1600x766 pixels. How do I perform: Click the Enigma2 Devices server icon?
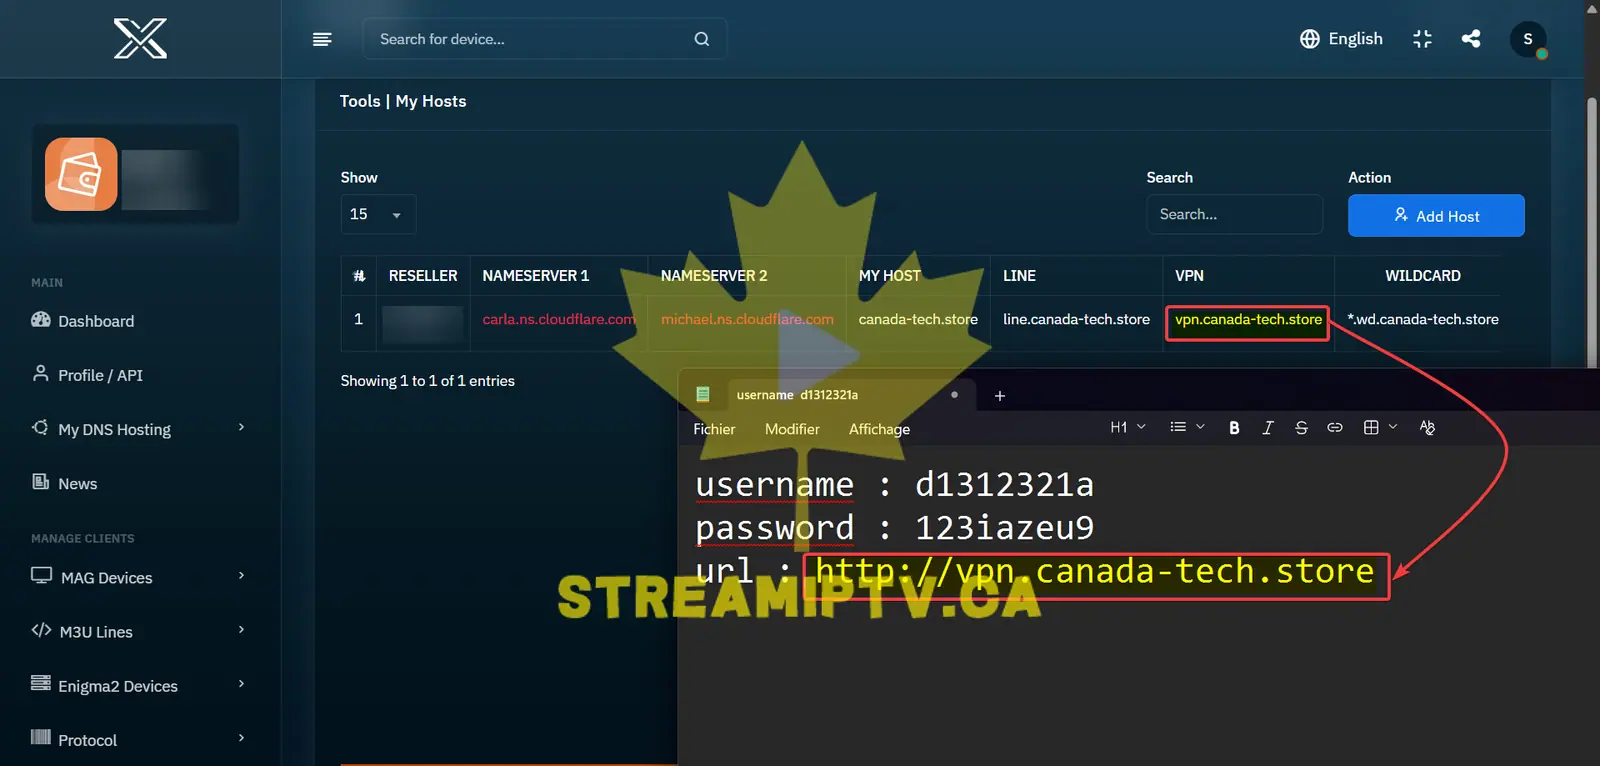(41, 684)
